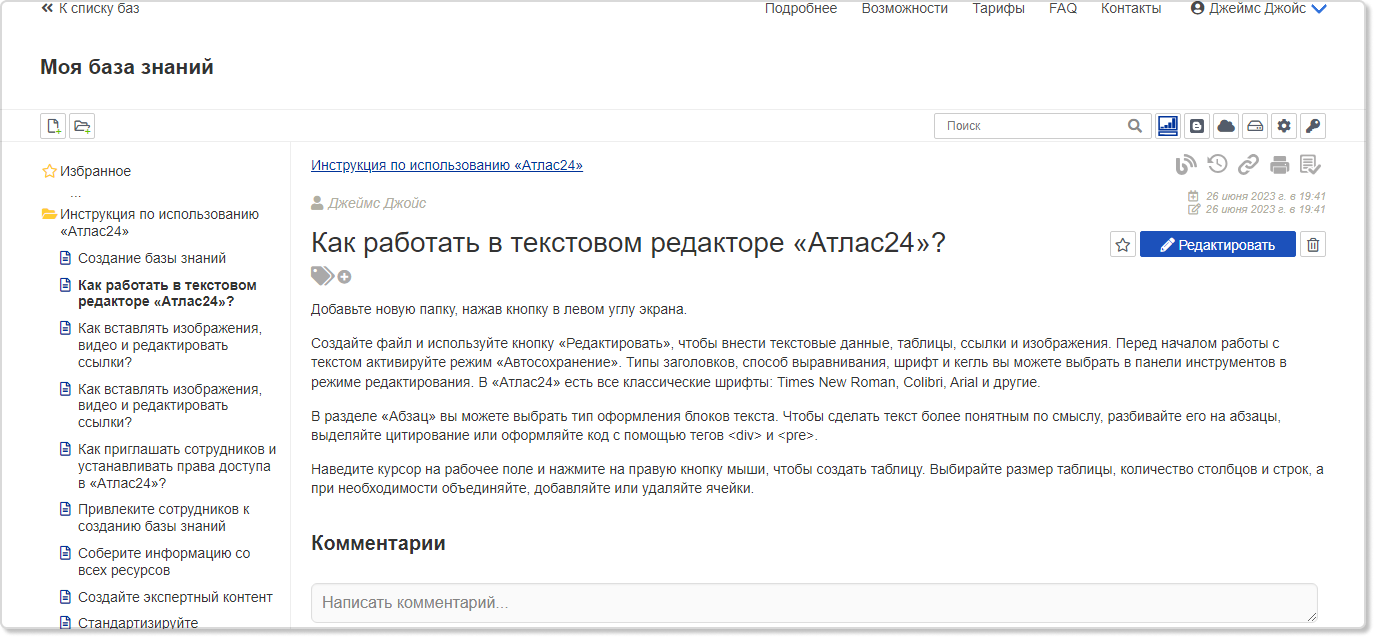Open the cloud icon in the toolbar
The width and height of the screenshot is (1374, 637).
(x=1226, y=126)
